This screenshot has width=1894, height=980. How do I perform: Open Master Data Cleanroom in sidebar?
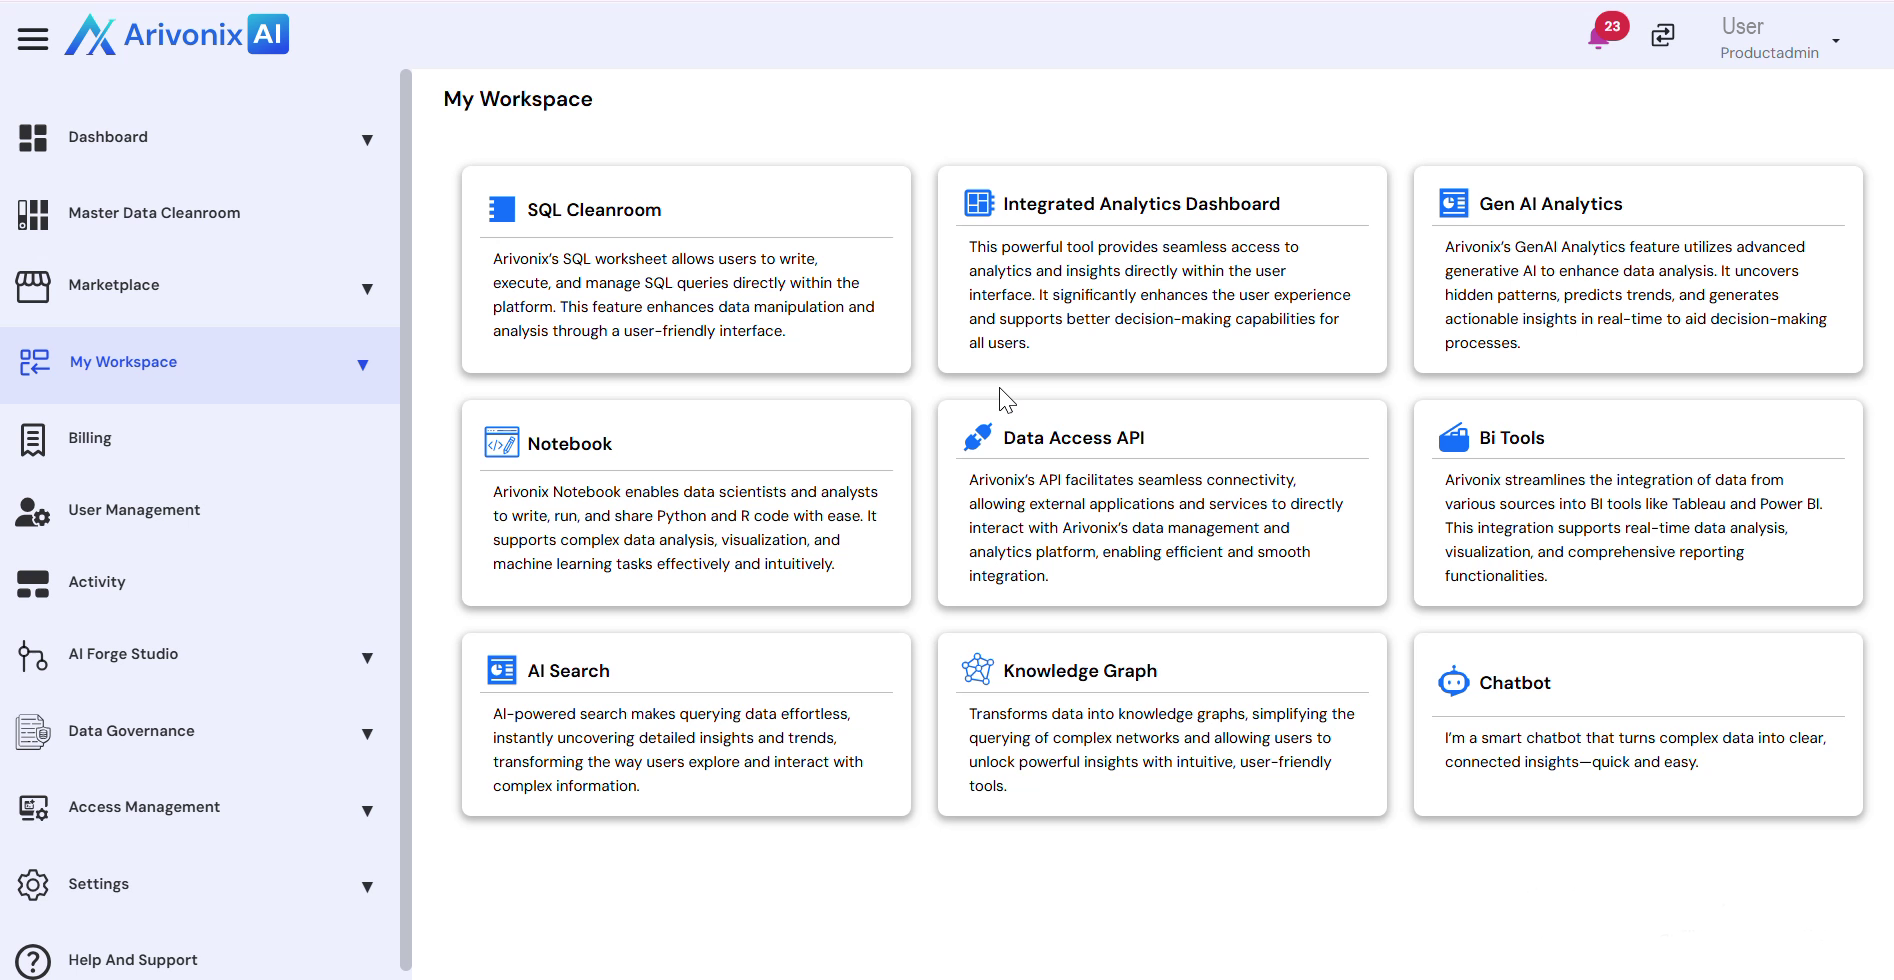click(154, 213)
